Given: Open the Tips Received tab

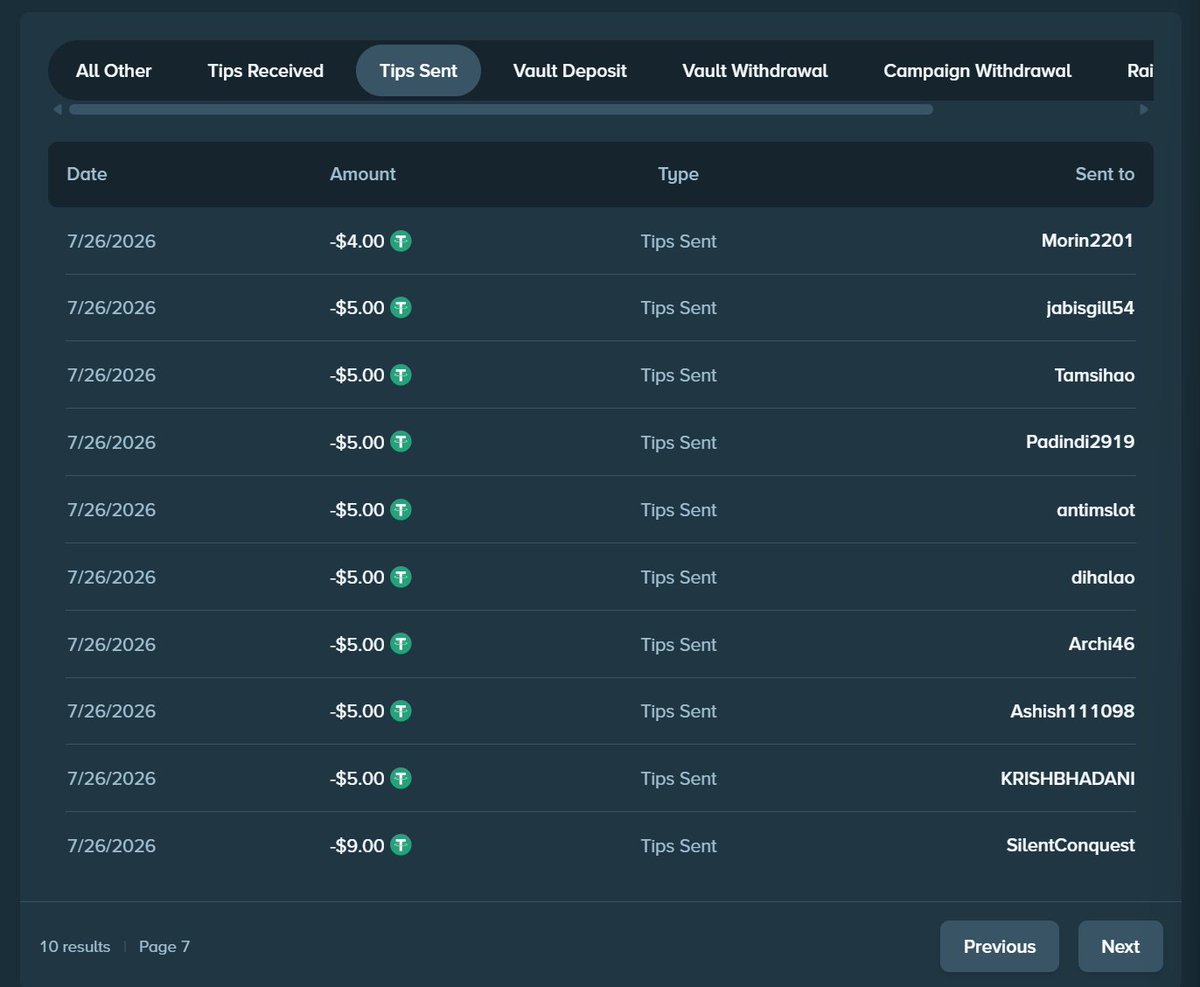Looking at the screenshot, I should coord(266,71).
